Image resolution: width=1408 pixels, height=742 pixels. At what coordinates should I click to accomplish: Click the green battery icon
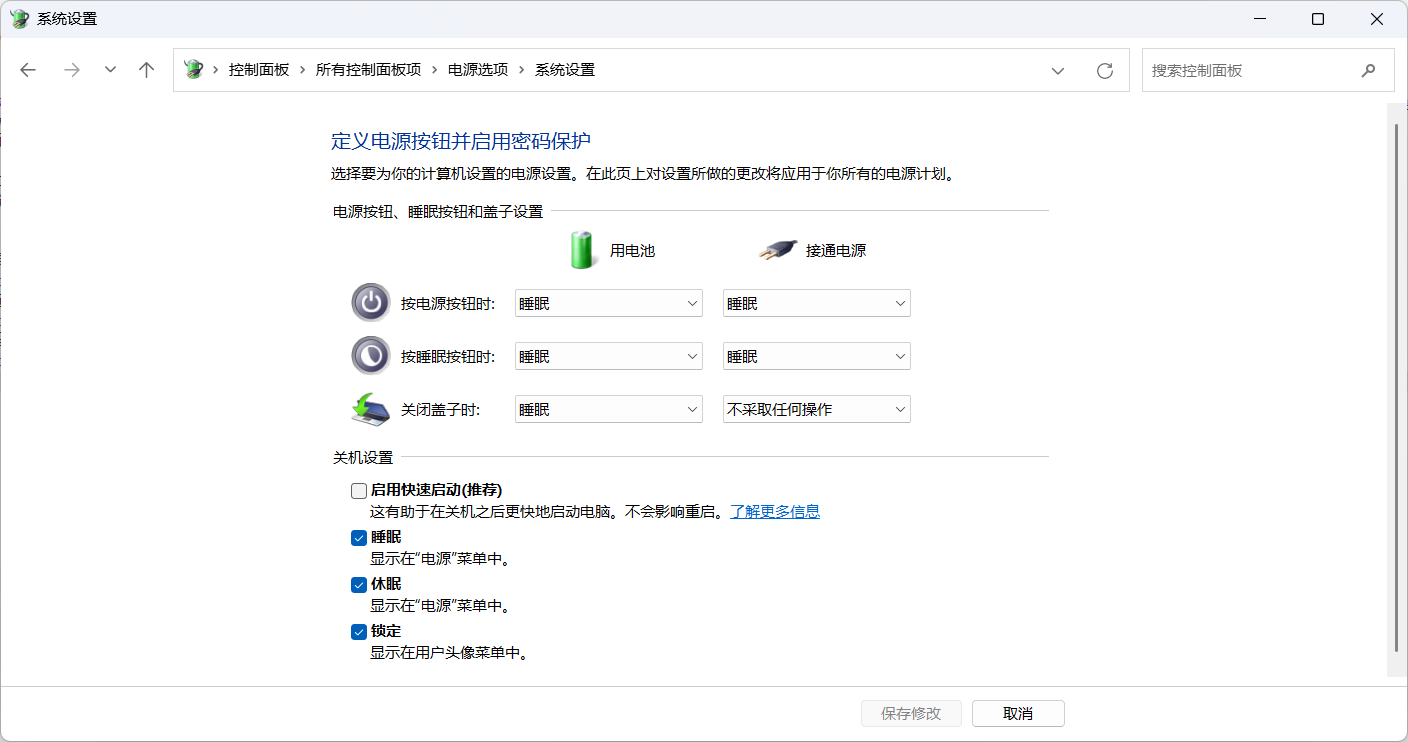click(582, 249)
